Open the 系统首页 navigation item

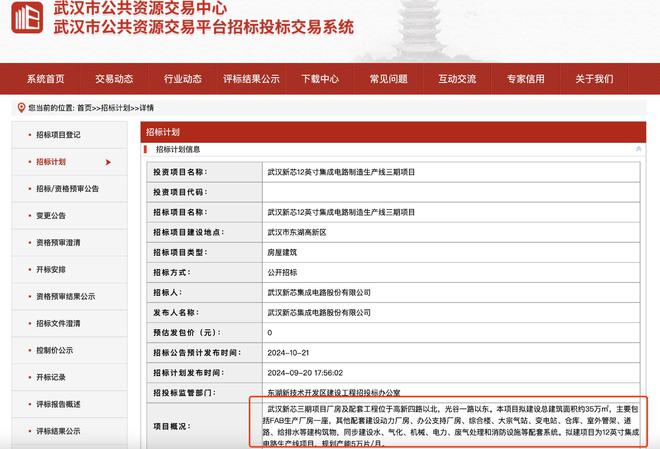45,79
